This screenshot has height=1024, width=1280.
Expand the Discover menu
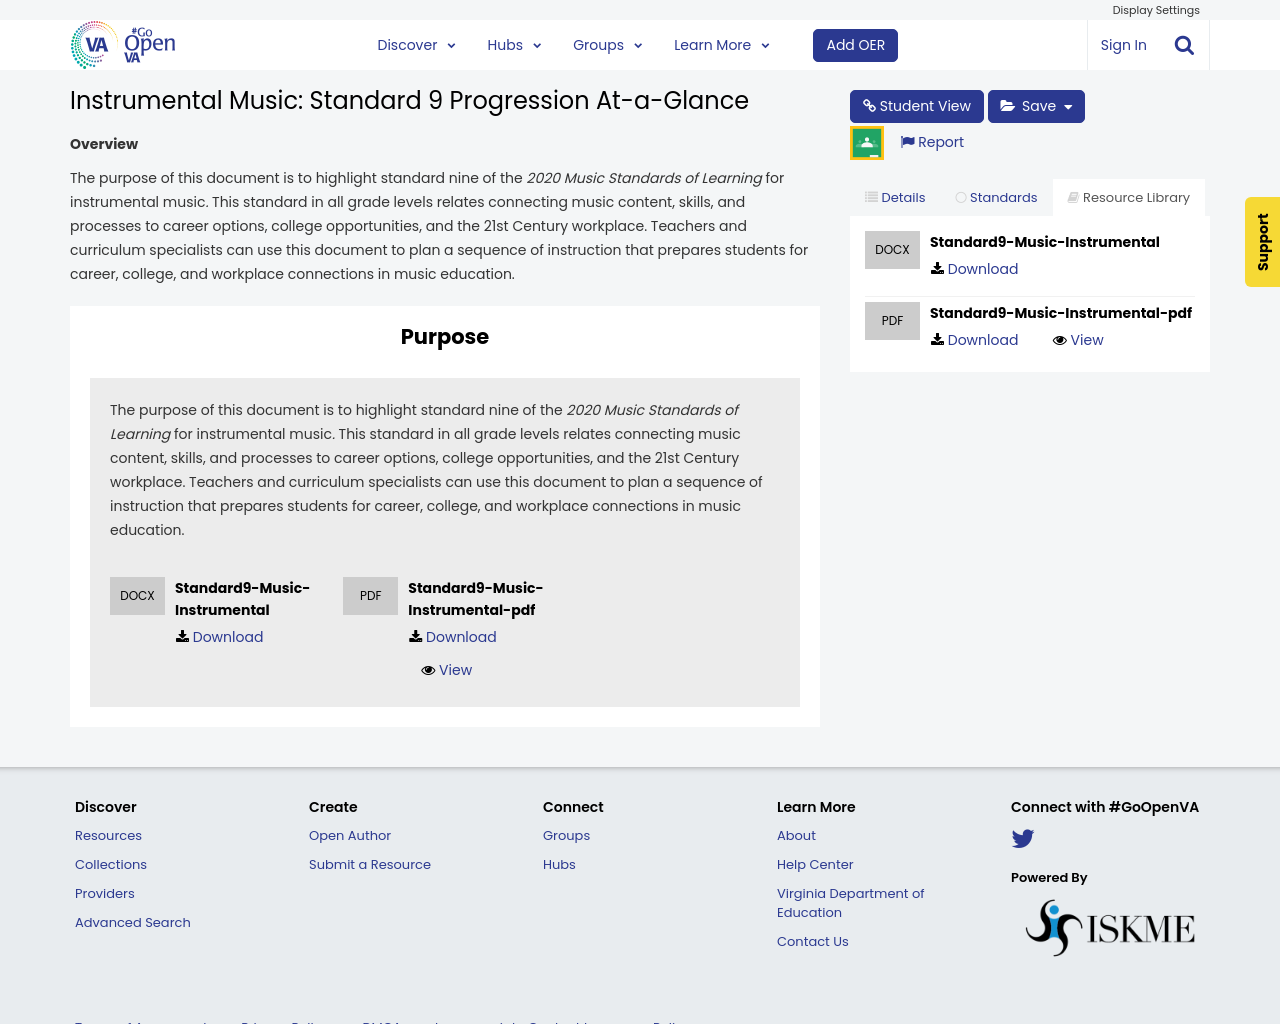[416, 44]
